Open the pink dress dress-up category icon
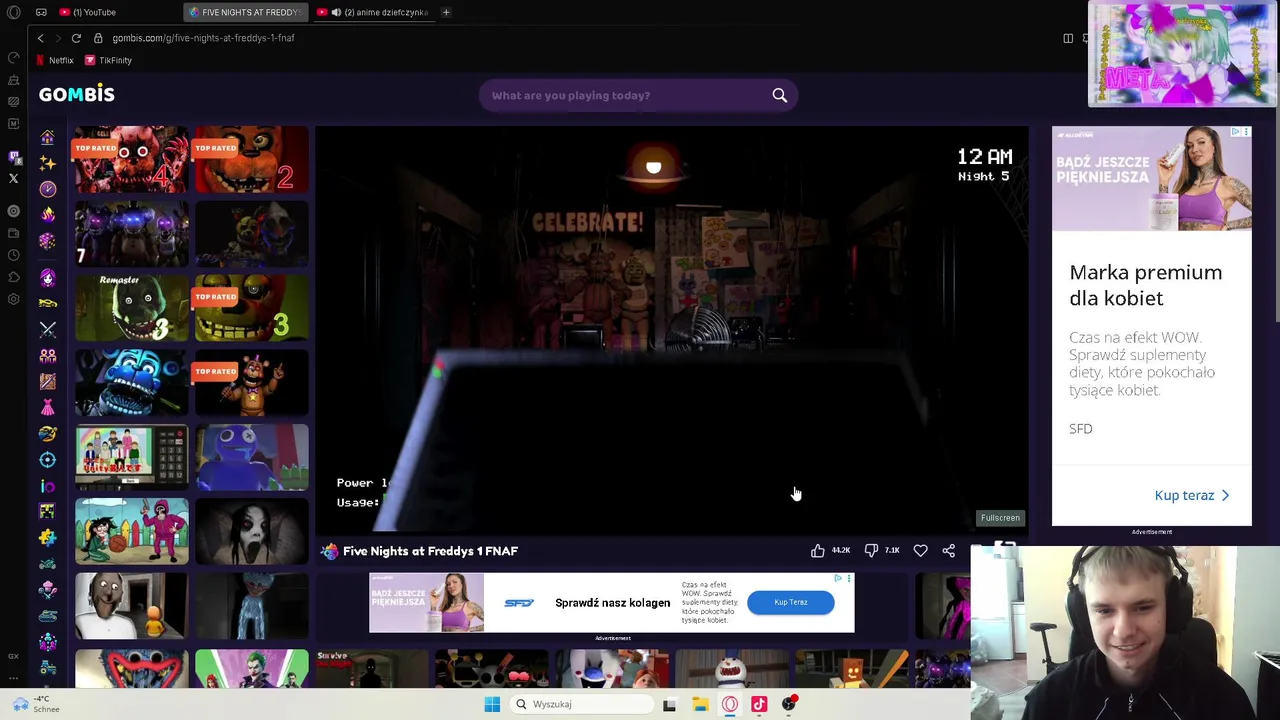This screenshot has height=720, width=1280. 47,407
